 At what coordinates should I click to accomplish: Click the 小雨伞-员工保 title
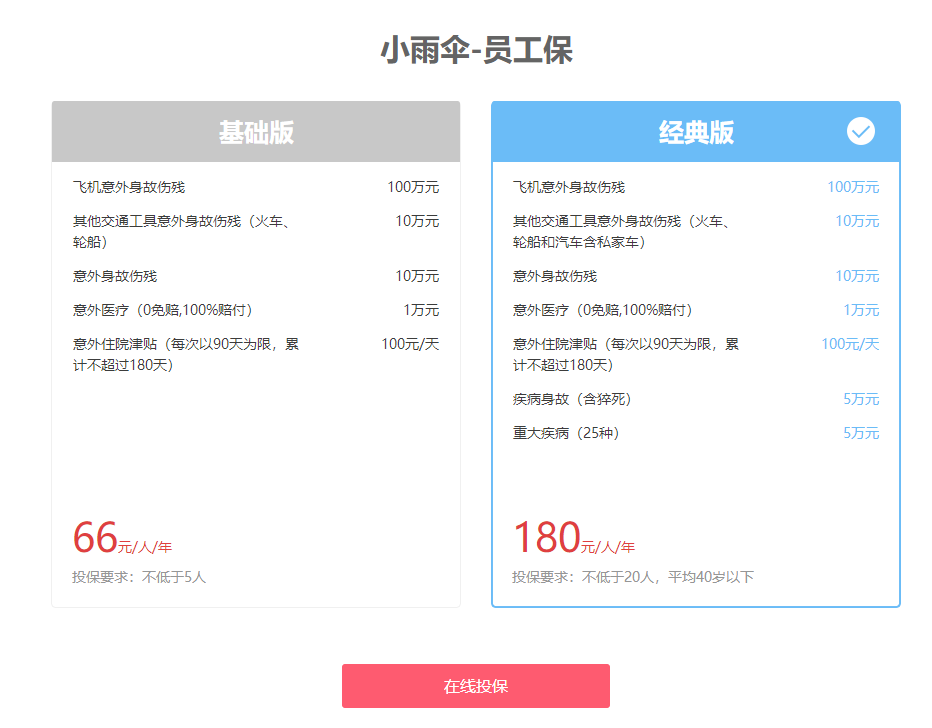(476, 49)
